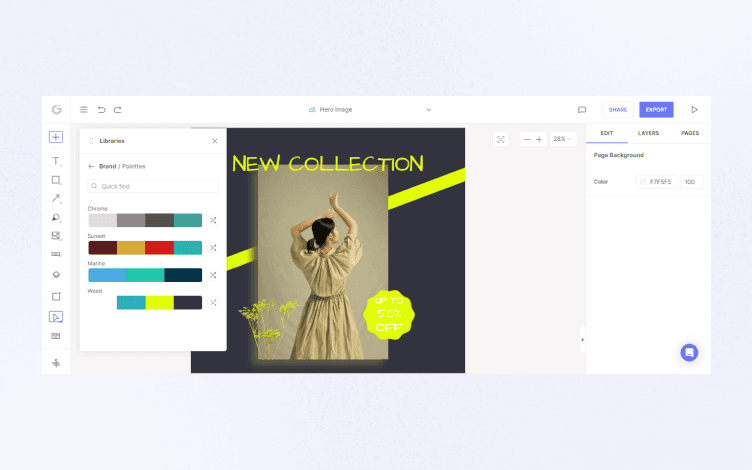Viewport: 752px width, 470px height.
Task: Click the EXPORT button
Action: (x=656, y=110)
